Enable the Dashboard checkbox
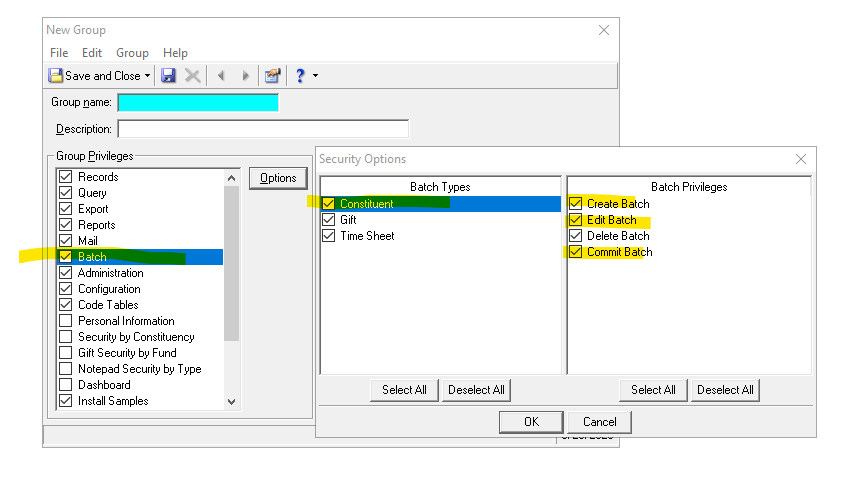This screenshot has height=482, width=844. 66,385
